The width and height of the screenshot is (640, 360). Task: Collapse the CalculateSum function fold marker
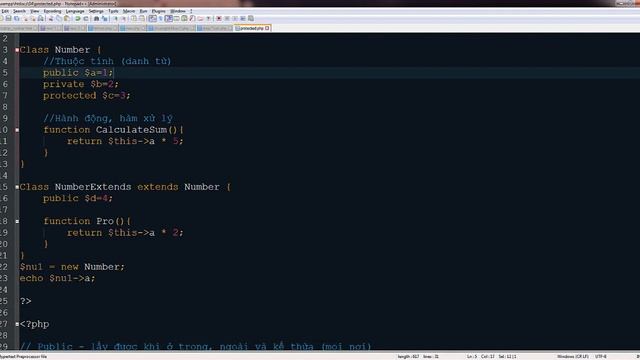17,130
